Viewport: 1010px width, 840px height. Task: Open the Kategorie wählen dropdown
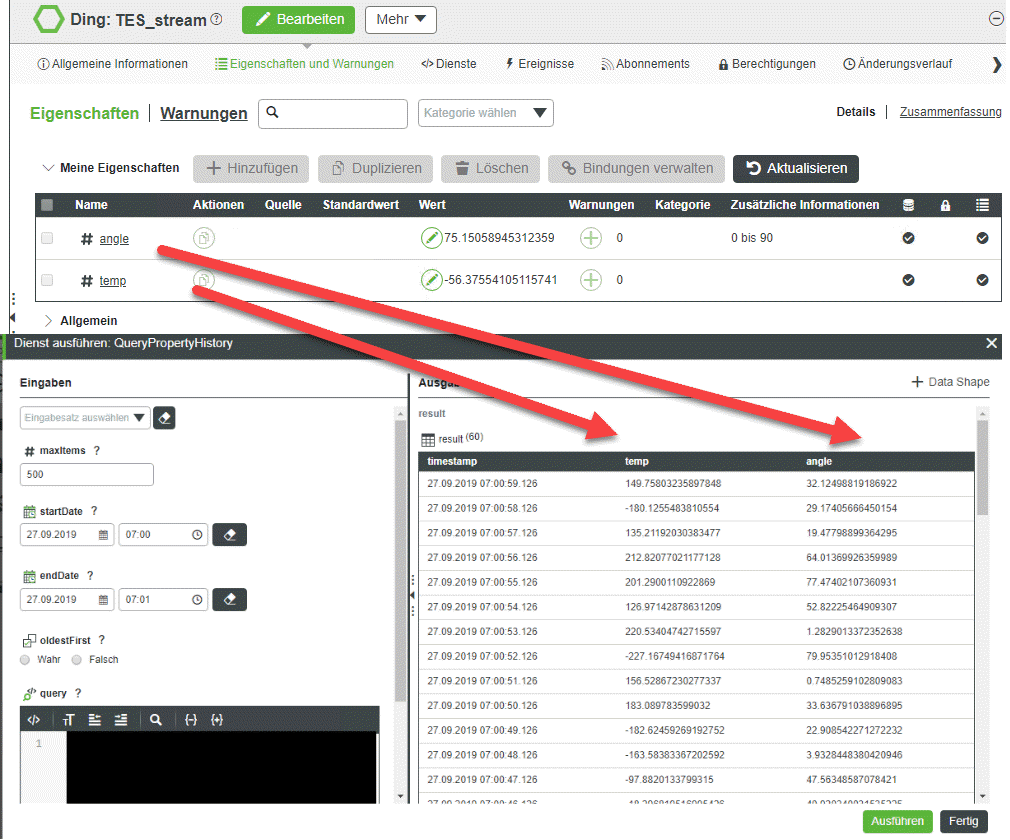pyautogui.click(x=486, y=113)
